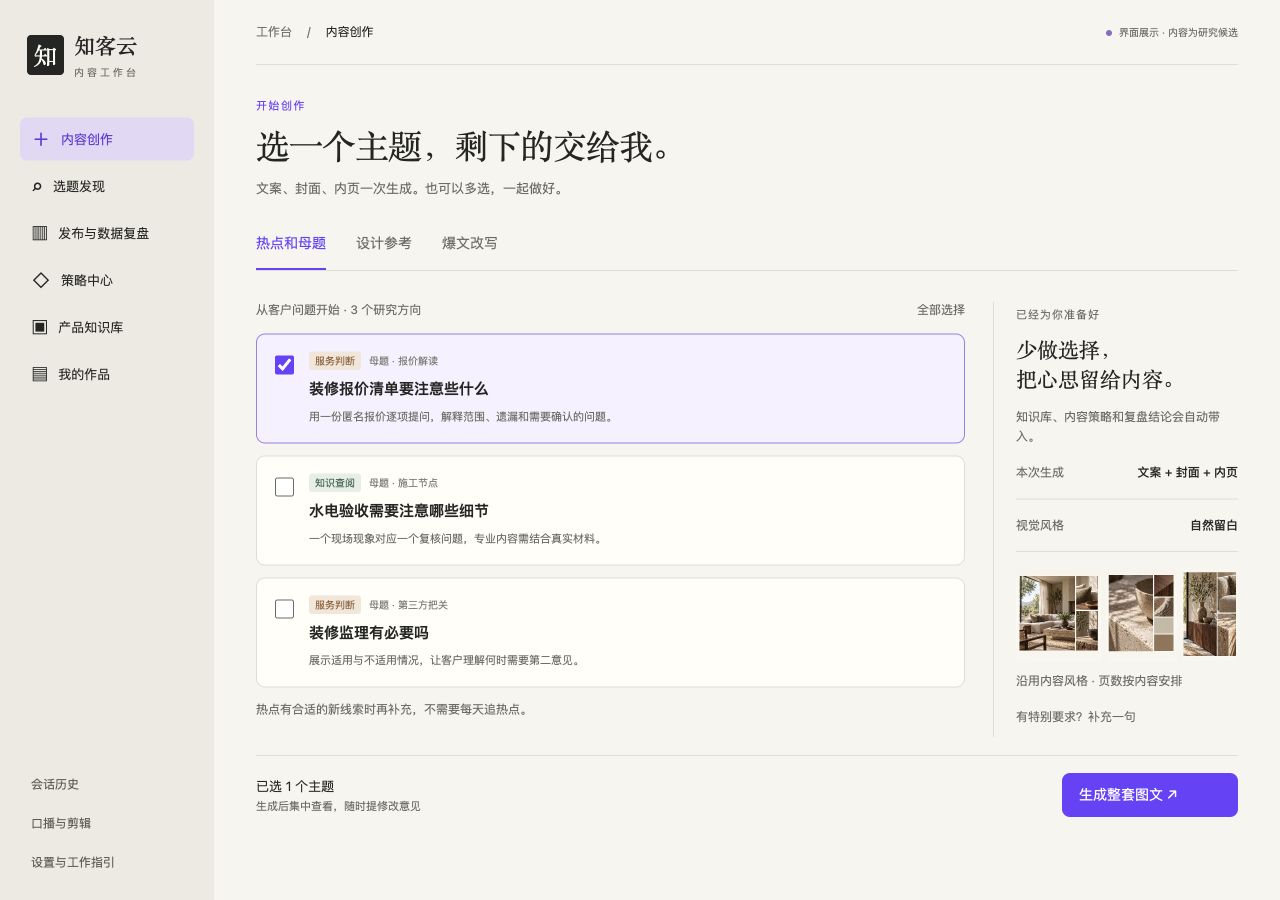Open 口播与剪辑 link
This screenshot has height=900, width=1280.
[61, 823]
